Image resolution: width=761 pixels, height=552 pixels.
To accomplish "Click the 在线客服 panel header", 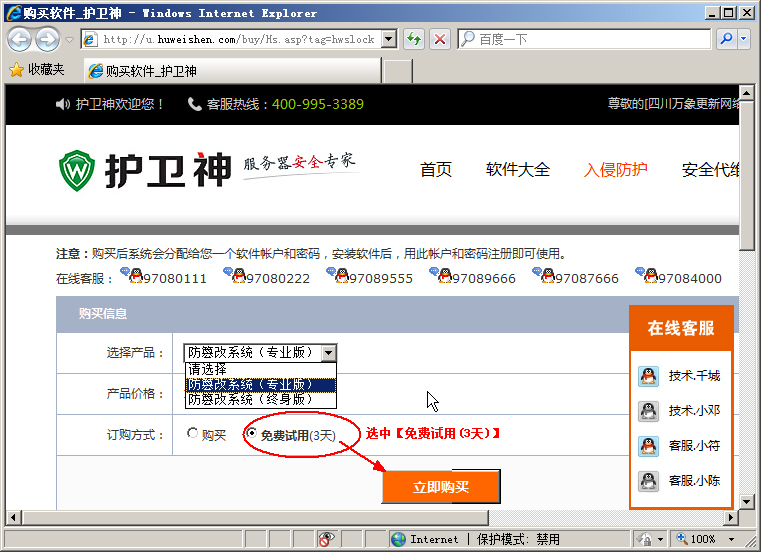I will click(681, 328).
